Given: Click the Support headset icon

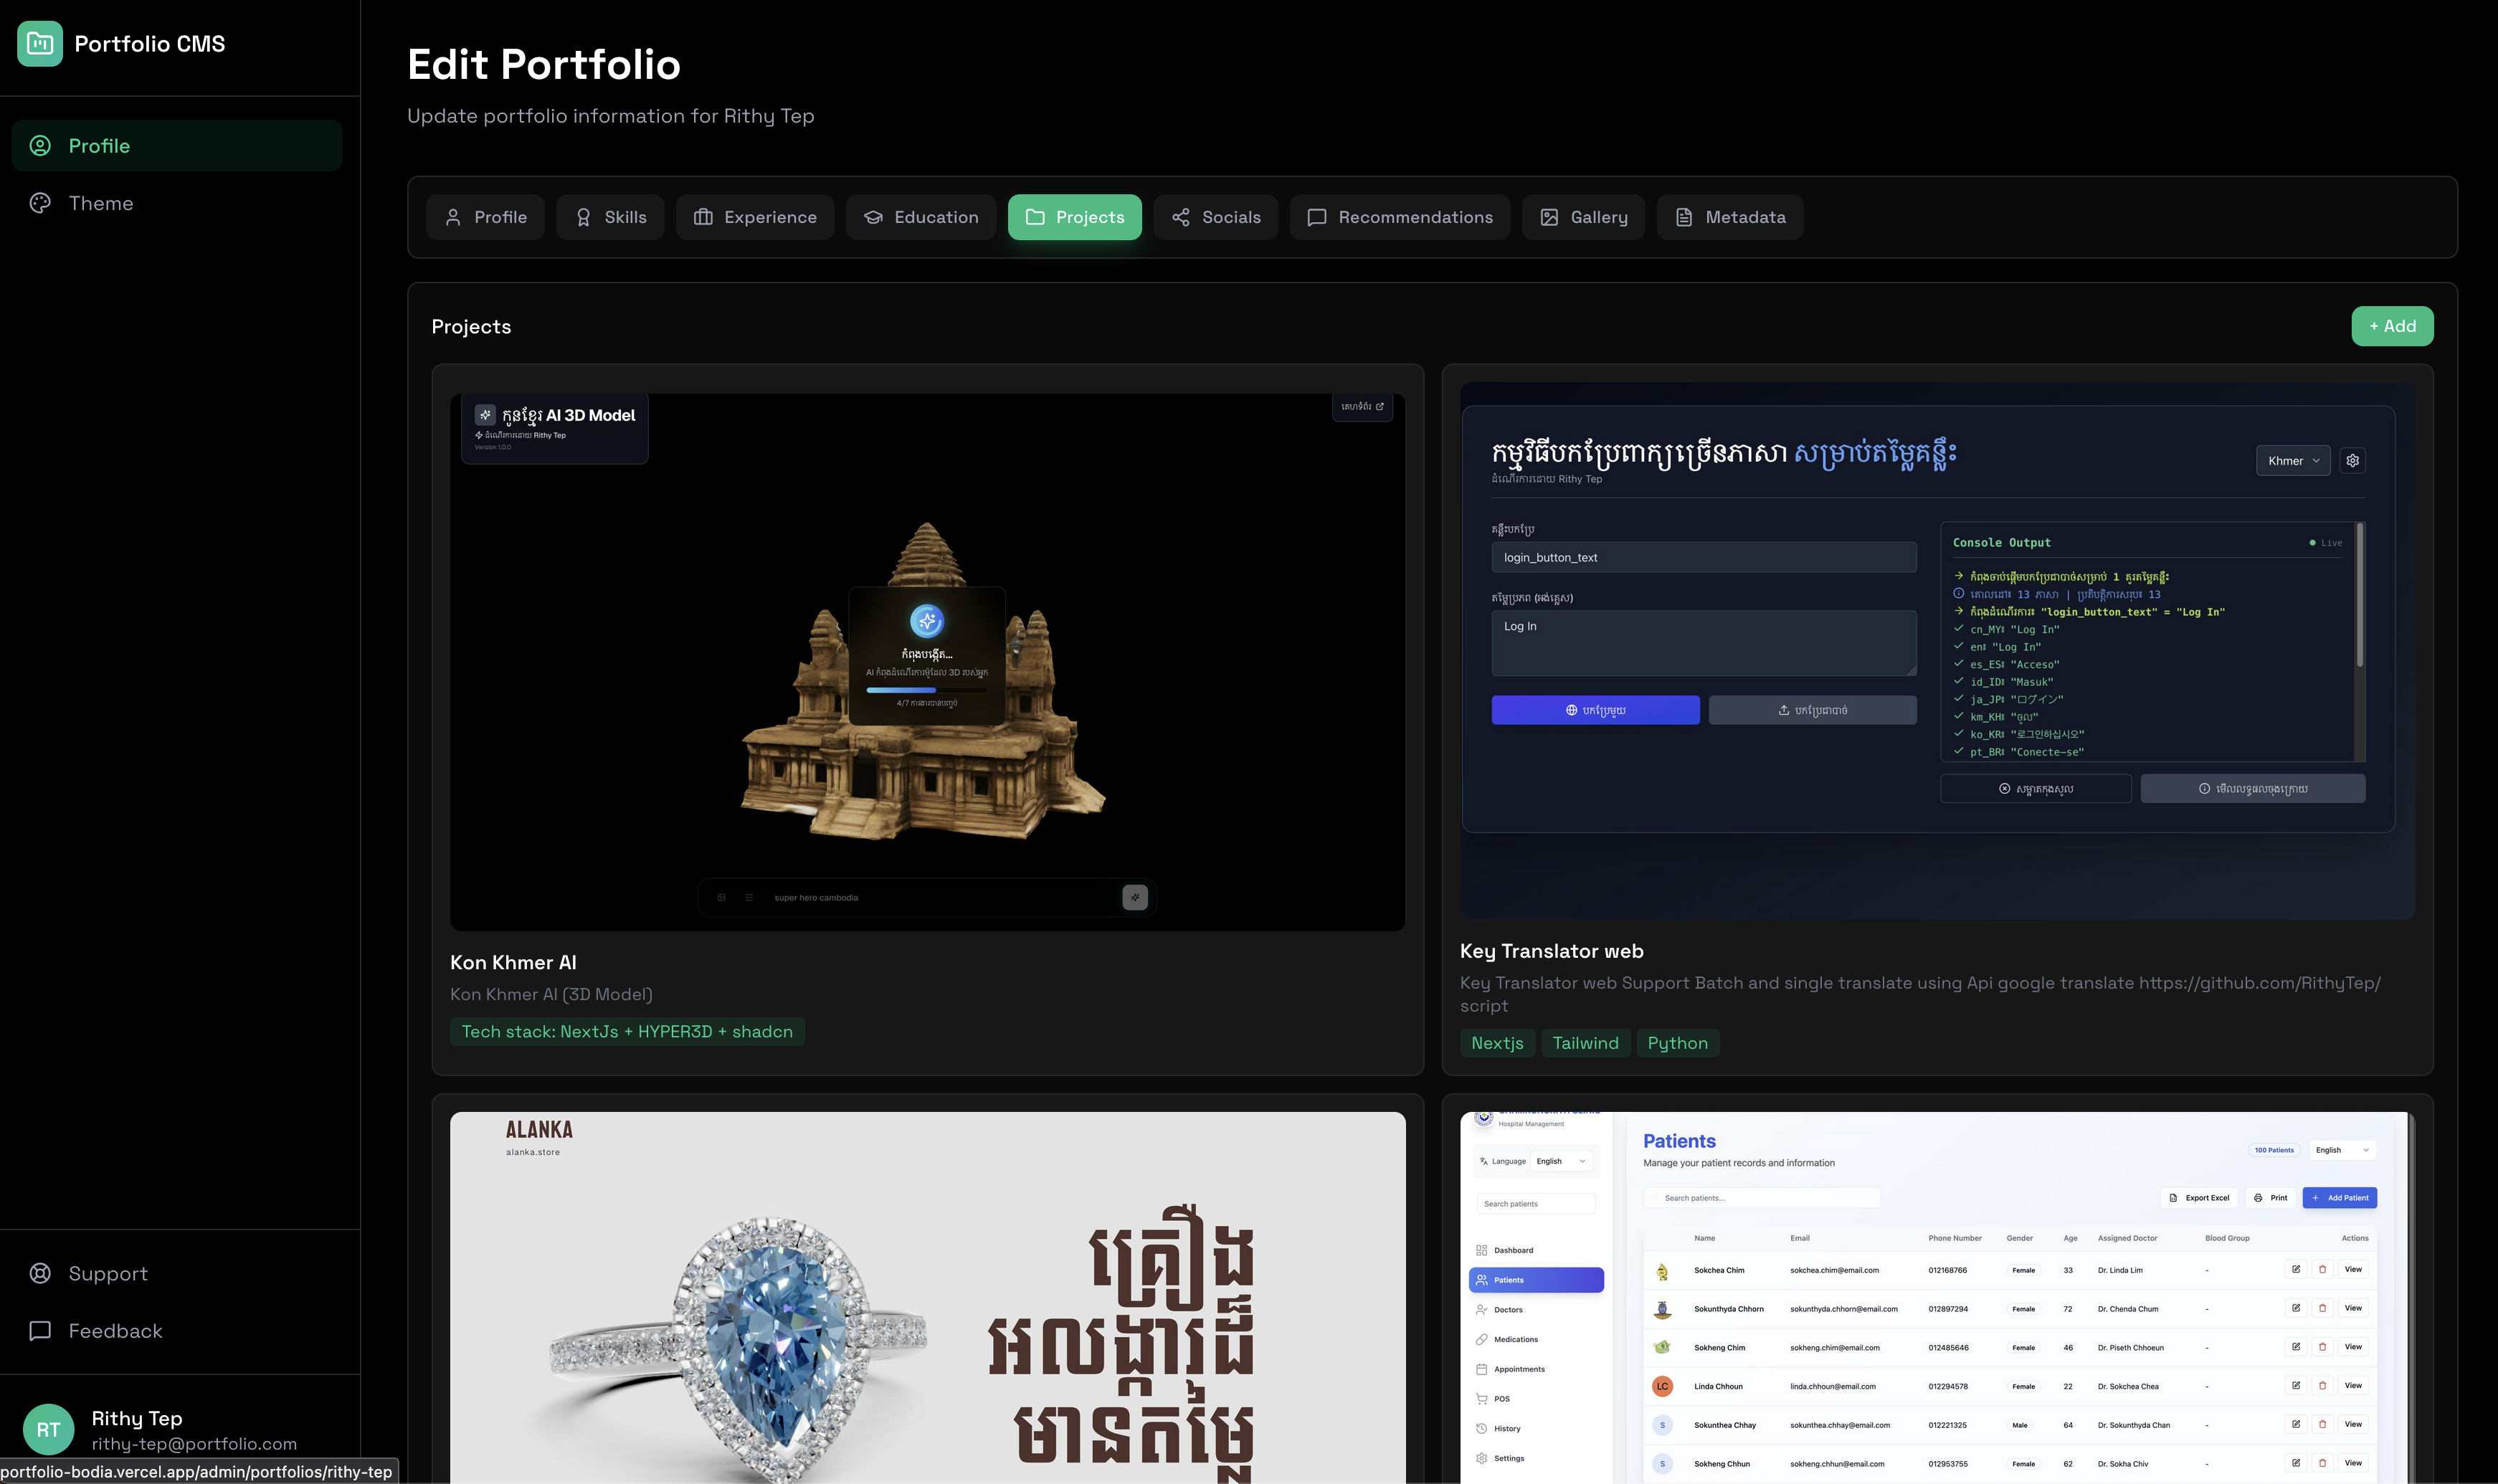Looking at the screenshot, I should point(40,1273).
